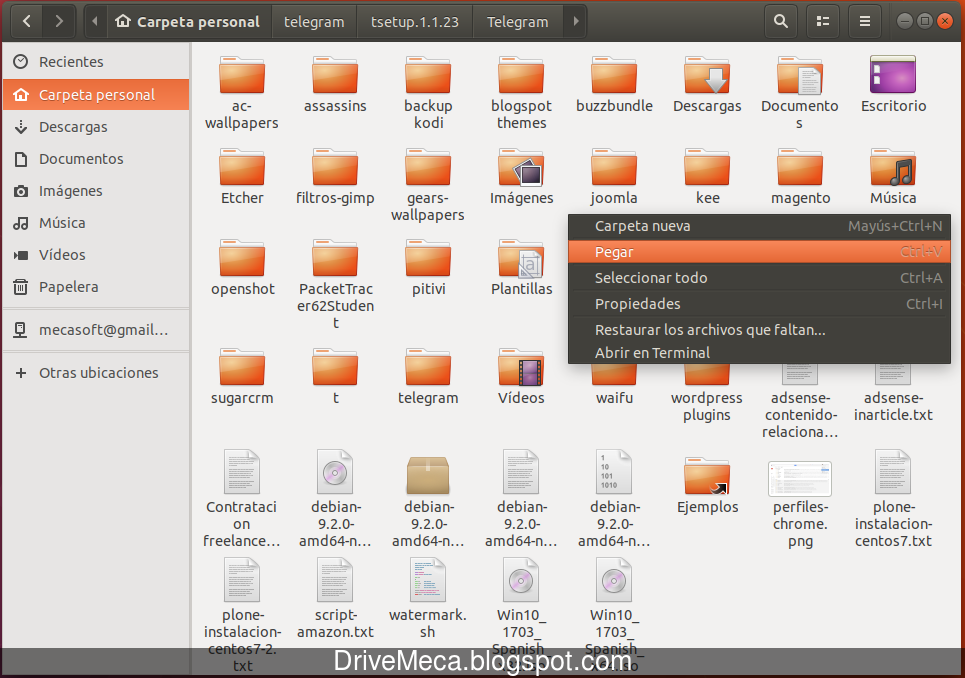Image resolution: width=965 pixels, height=678 pixels.
Task: Select the debian-9.2.0 package box file
Action: 428,476
